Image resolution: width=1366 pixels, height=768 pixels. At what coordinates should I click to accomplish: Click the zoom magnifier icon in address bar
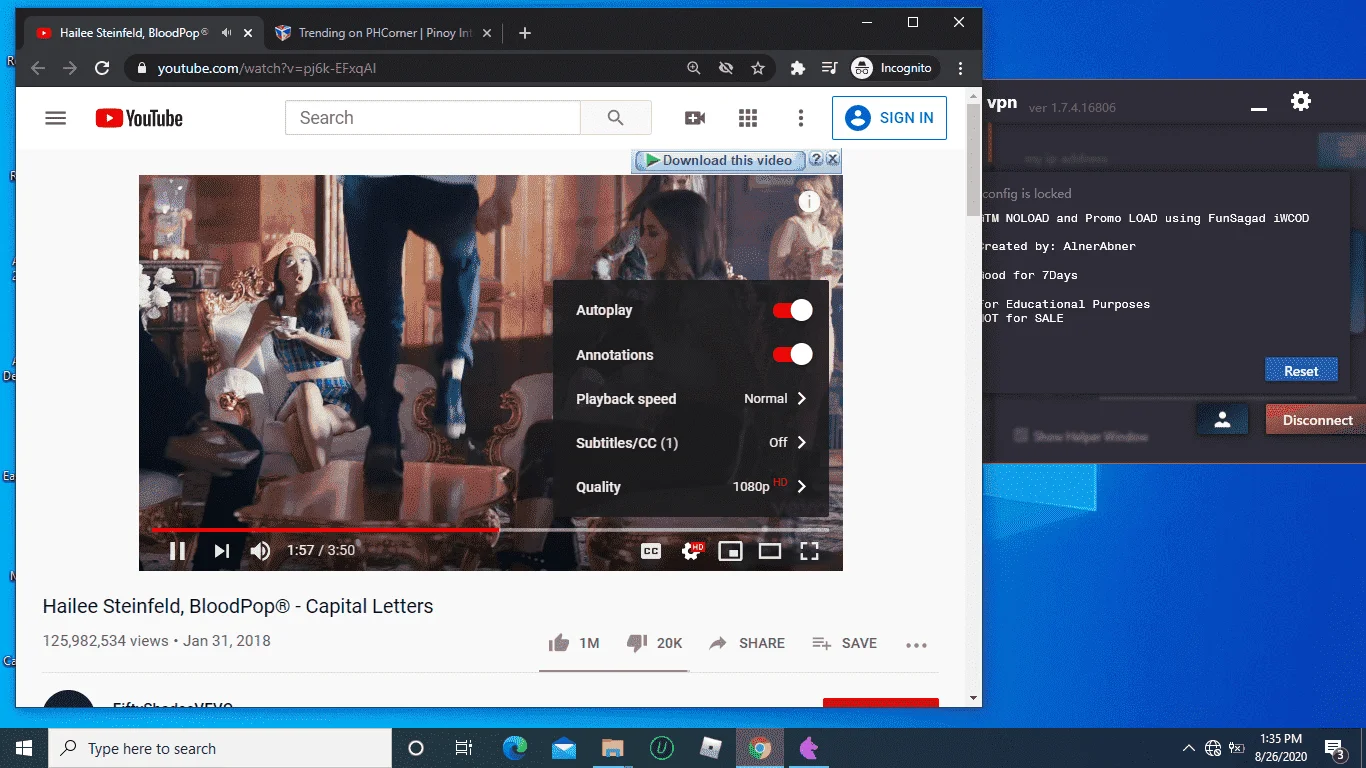694,68
